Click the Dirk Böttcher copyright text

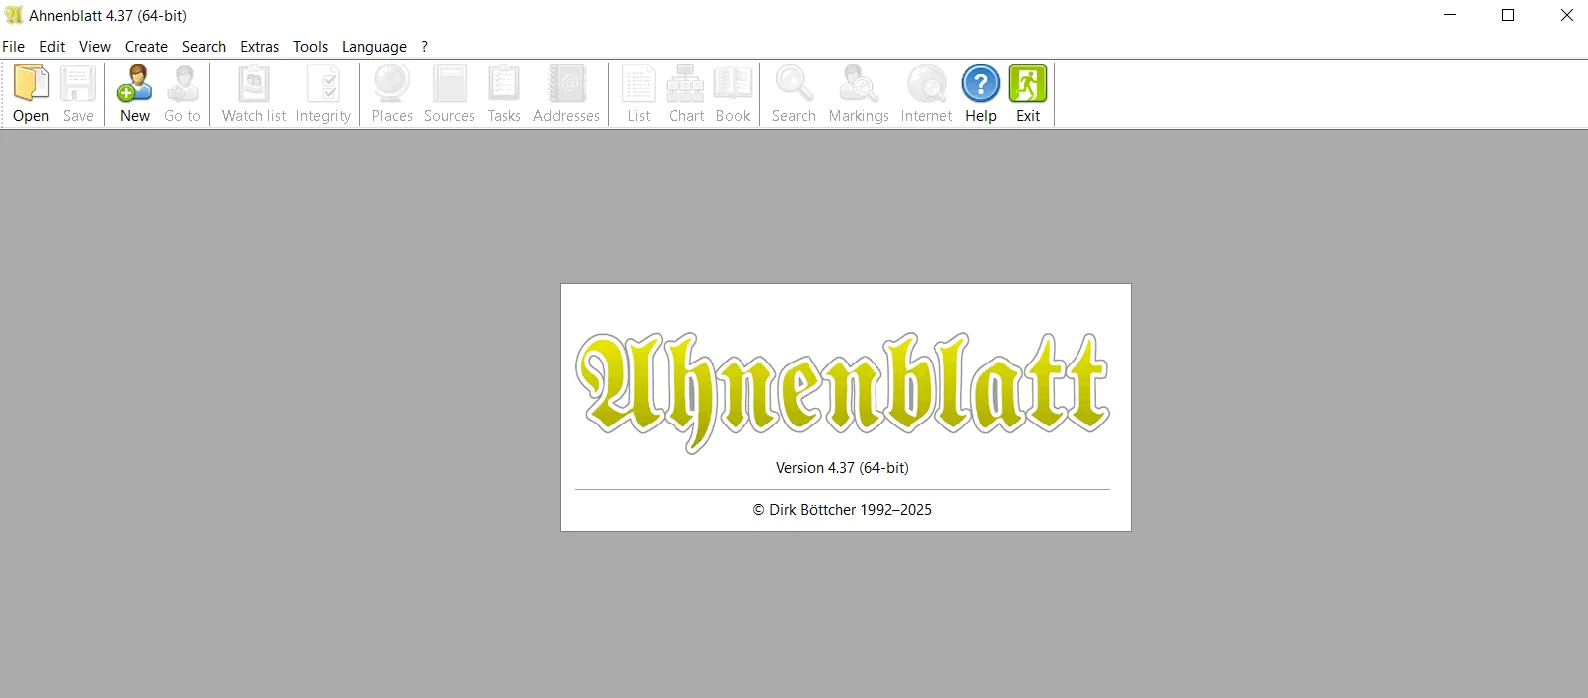click(x=842, y=510)
